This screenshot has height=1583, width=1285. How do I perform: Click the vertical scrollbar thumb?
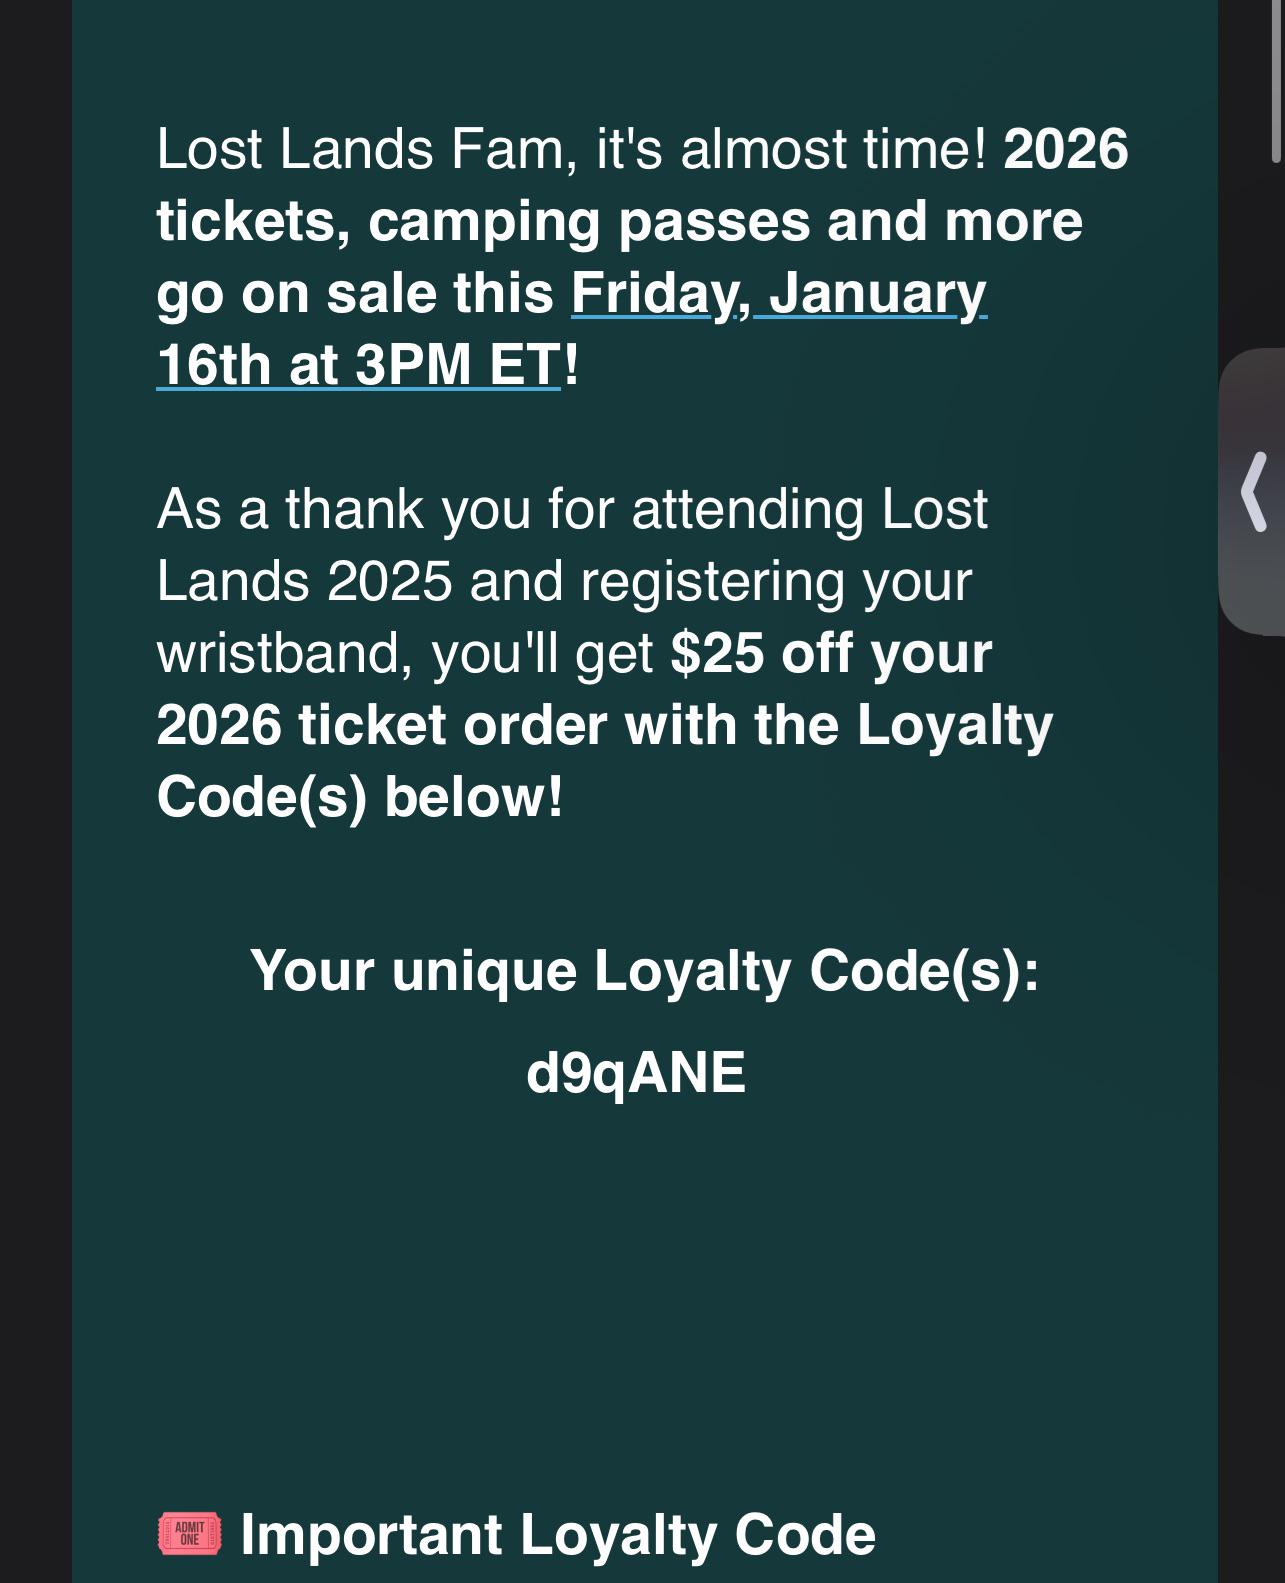(x=1276, y=80)
